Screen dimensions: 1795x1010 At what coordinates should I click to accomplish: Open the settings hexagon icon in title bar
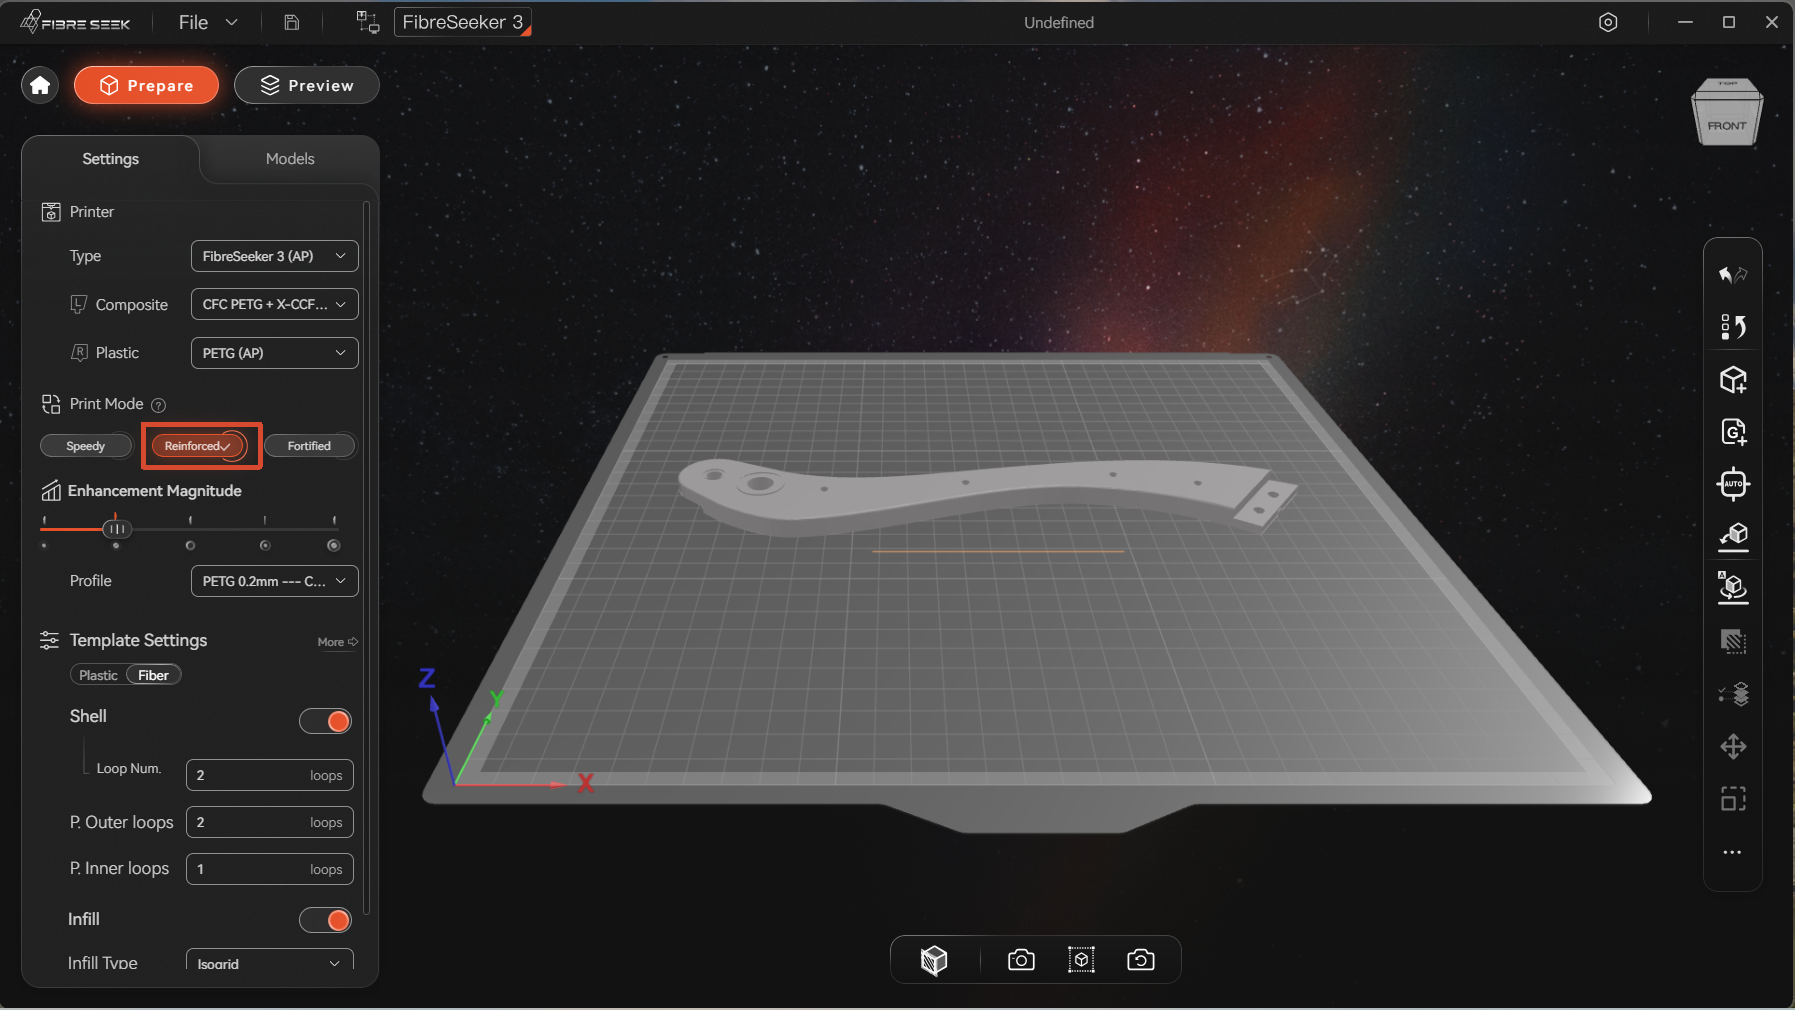click(1608, 22)
